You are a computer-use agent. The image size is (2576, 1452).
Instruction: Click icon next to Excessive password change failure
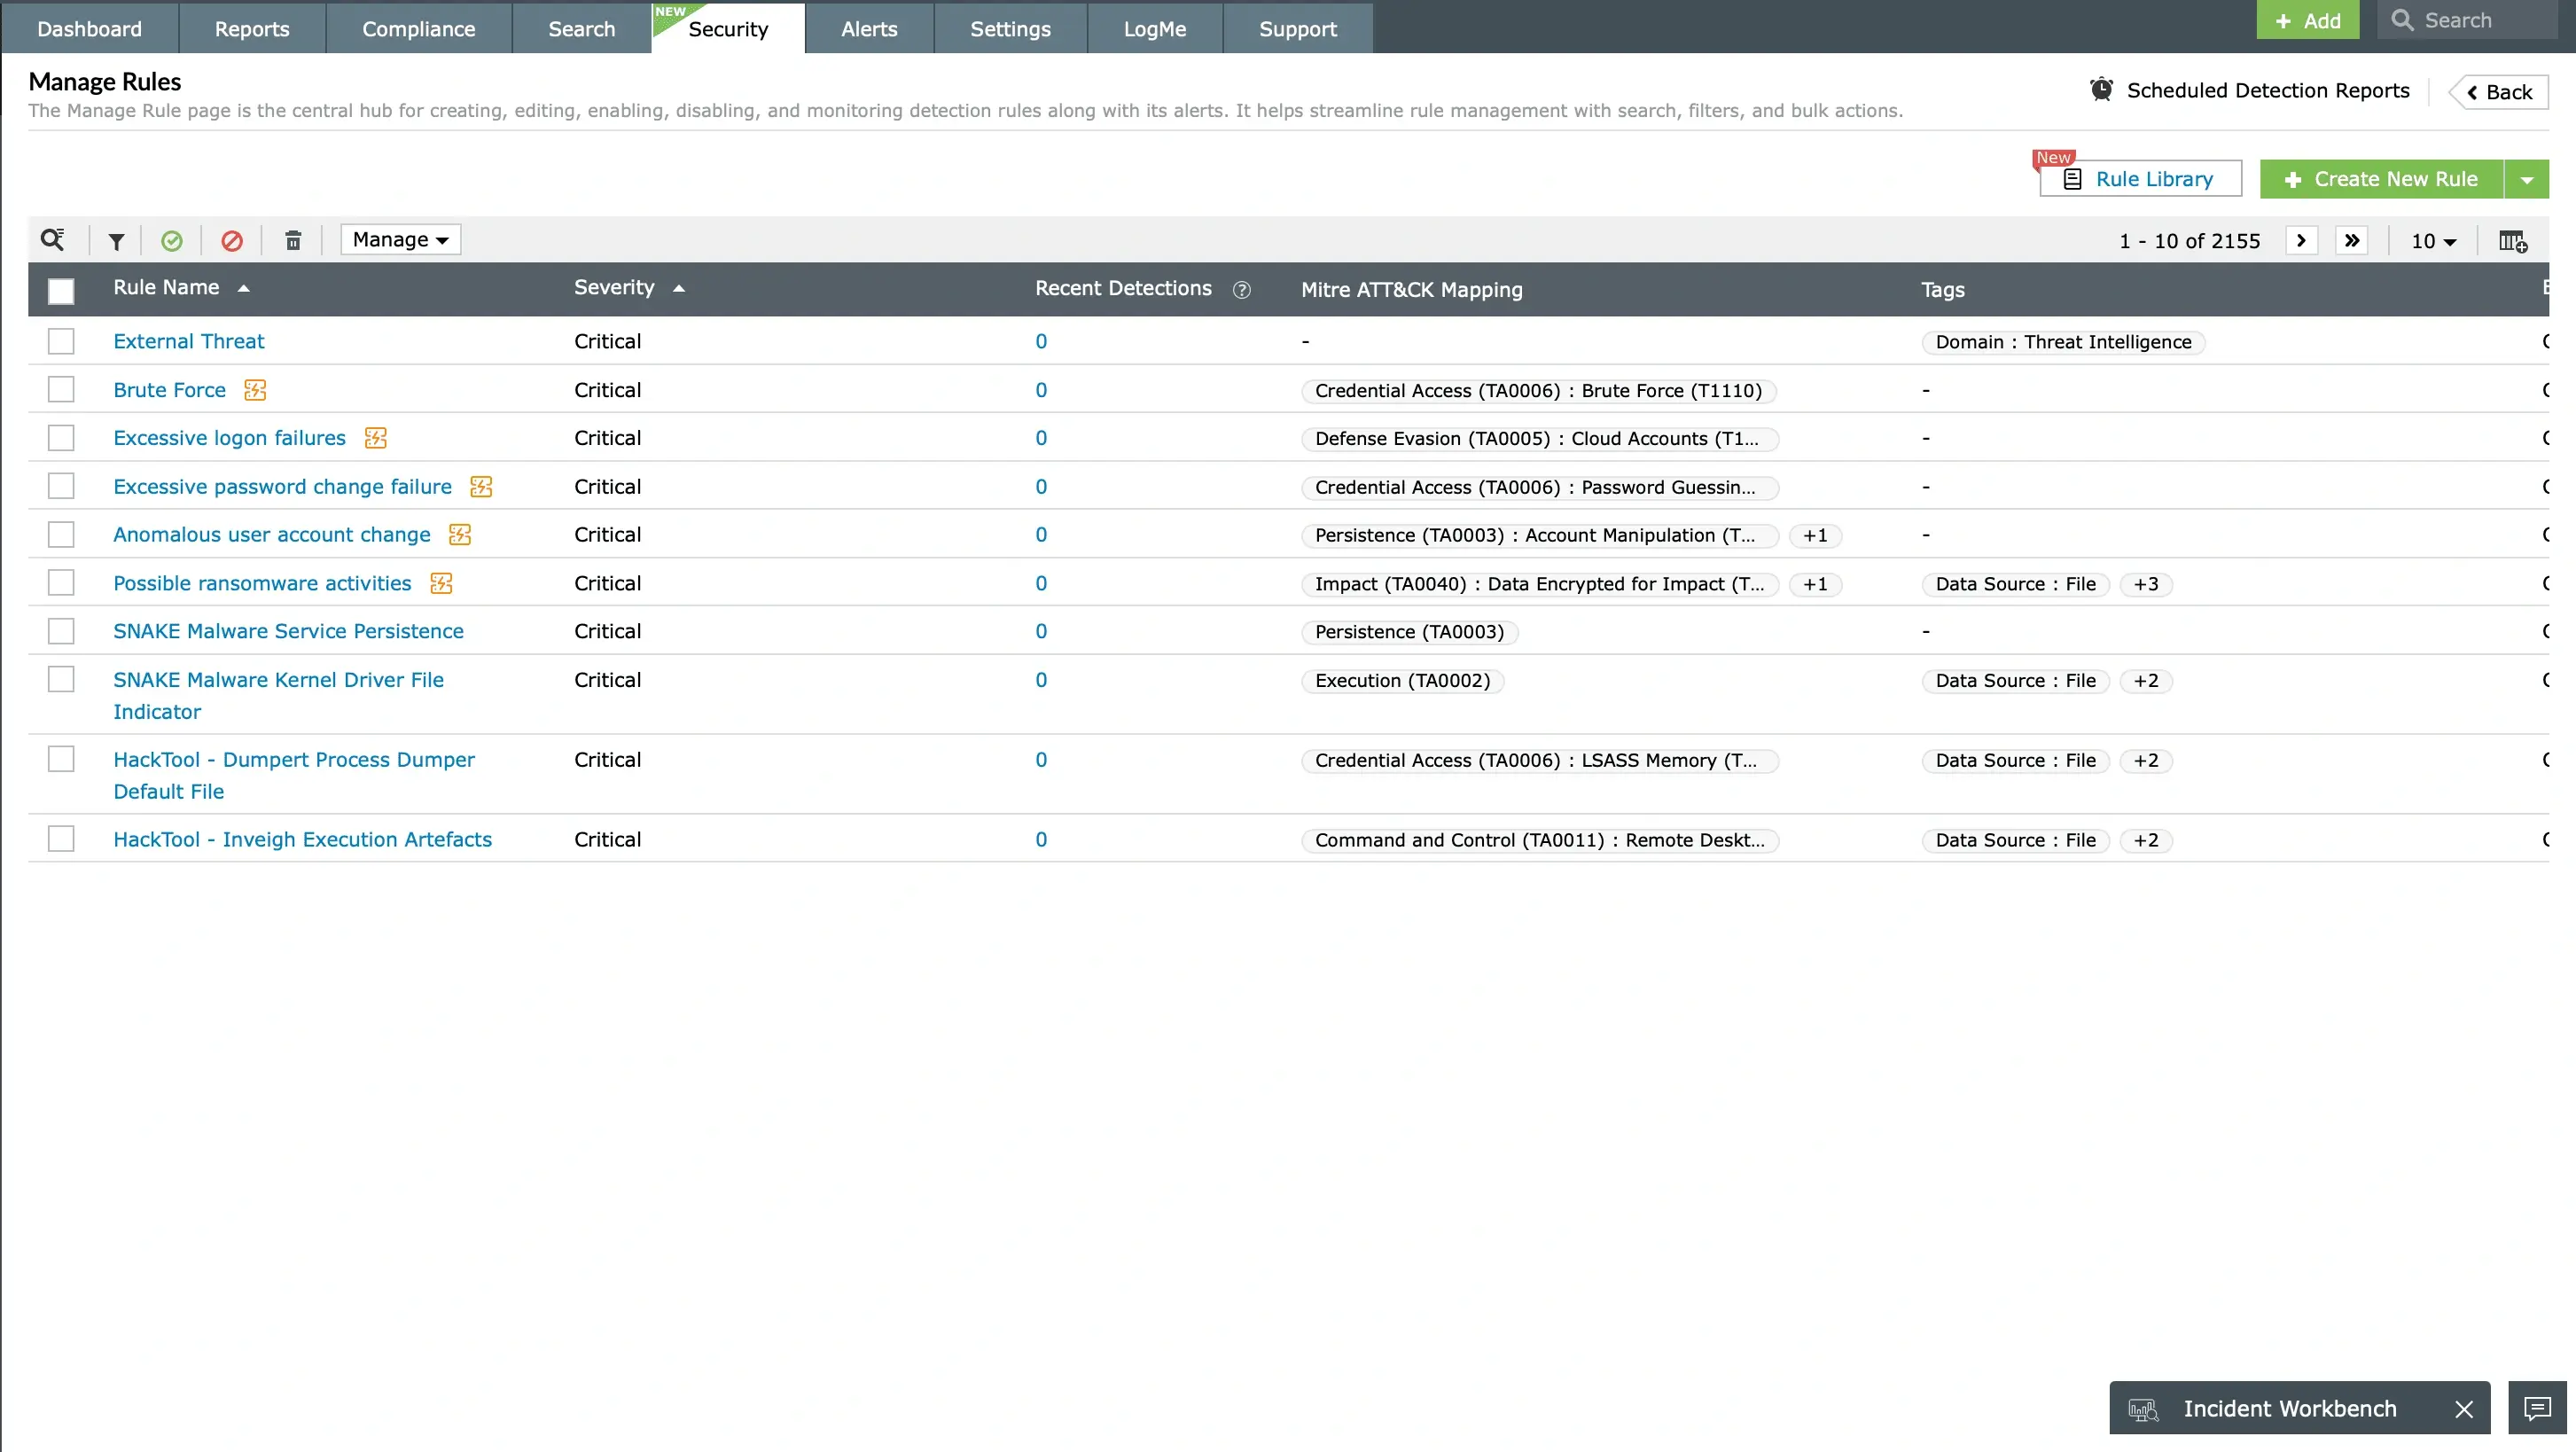click(481, 487)
